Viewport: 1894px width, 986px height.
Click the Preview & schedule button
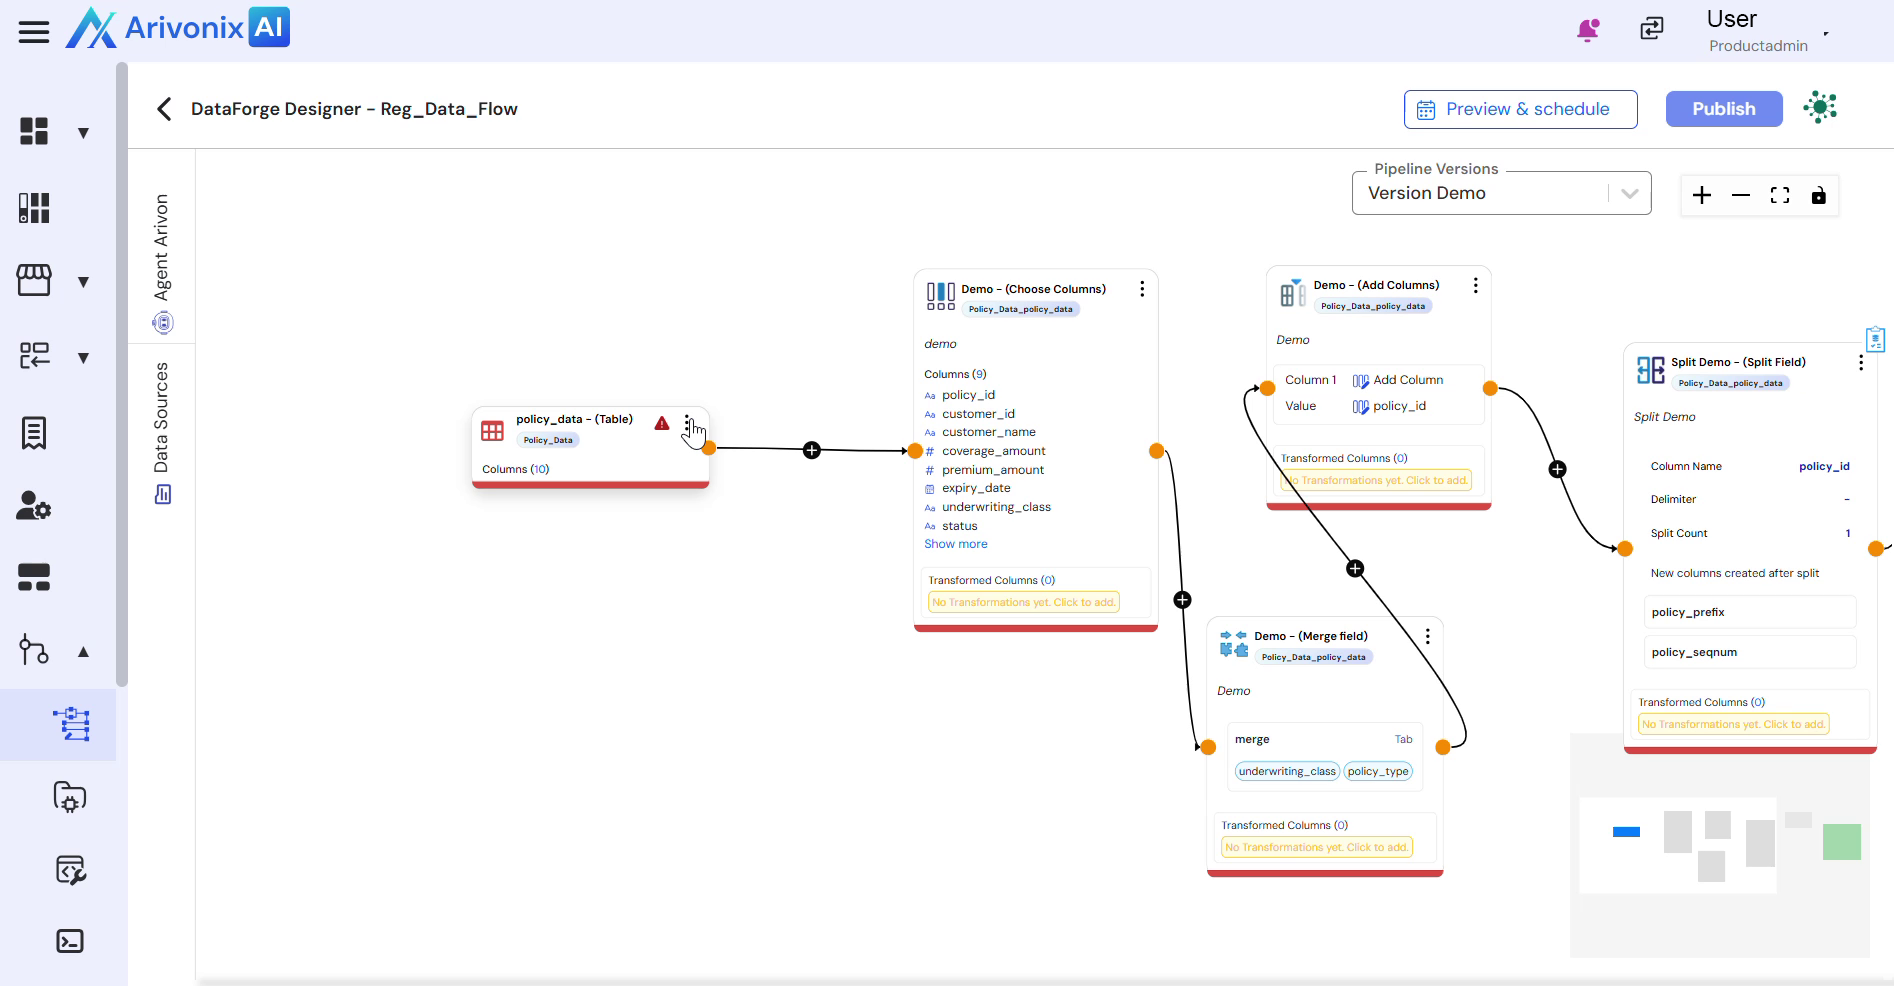pyautogui.click(x=1520, y=109)
